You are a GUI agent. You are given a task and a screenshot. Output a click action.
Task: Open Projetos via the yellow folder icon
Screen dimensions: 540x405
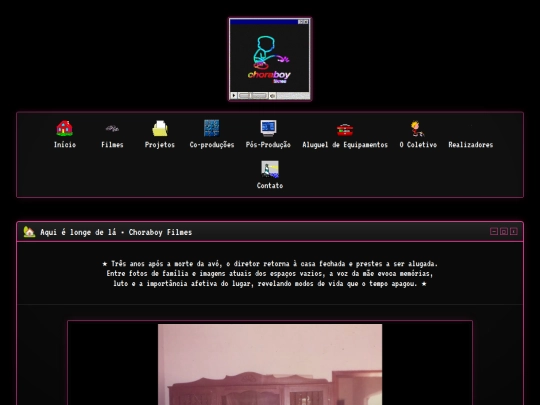click(x=160, y=128)
